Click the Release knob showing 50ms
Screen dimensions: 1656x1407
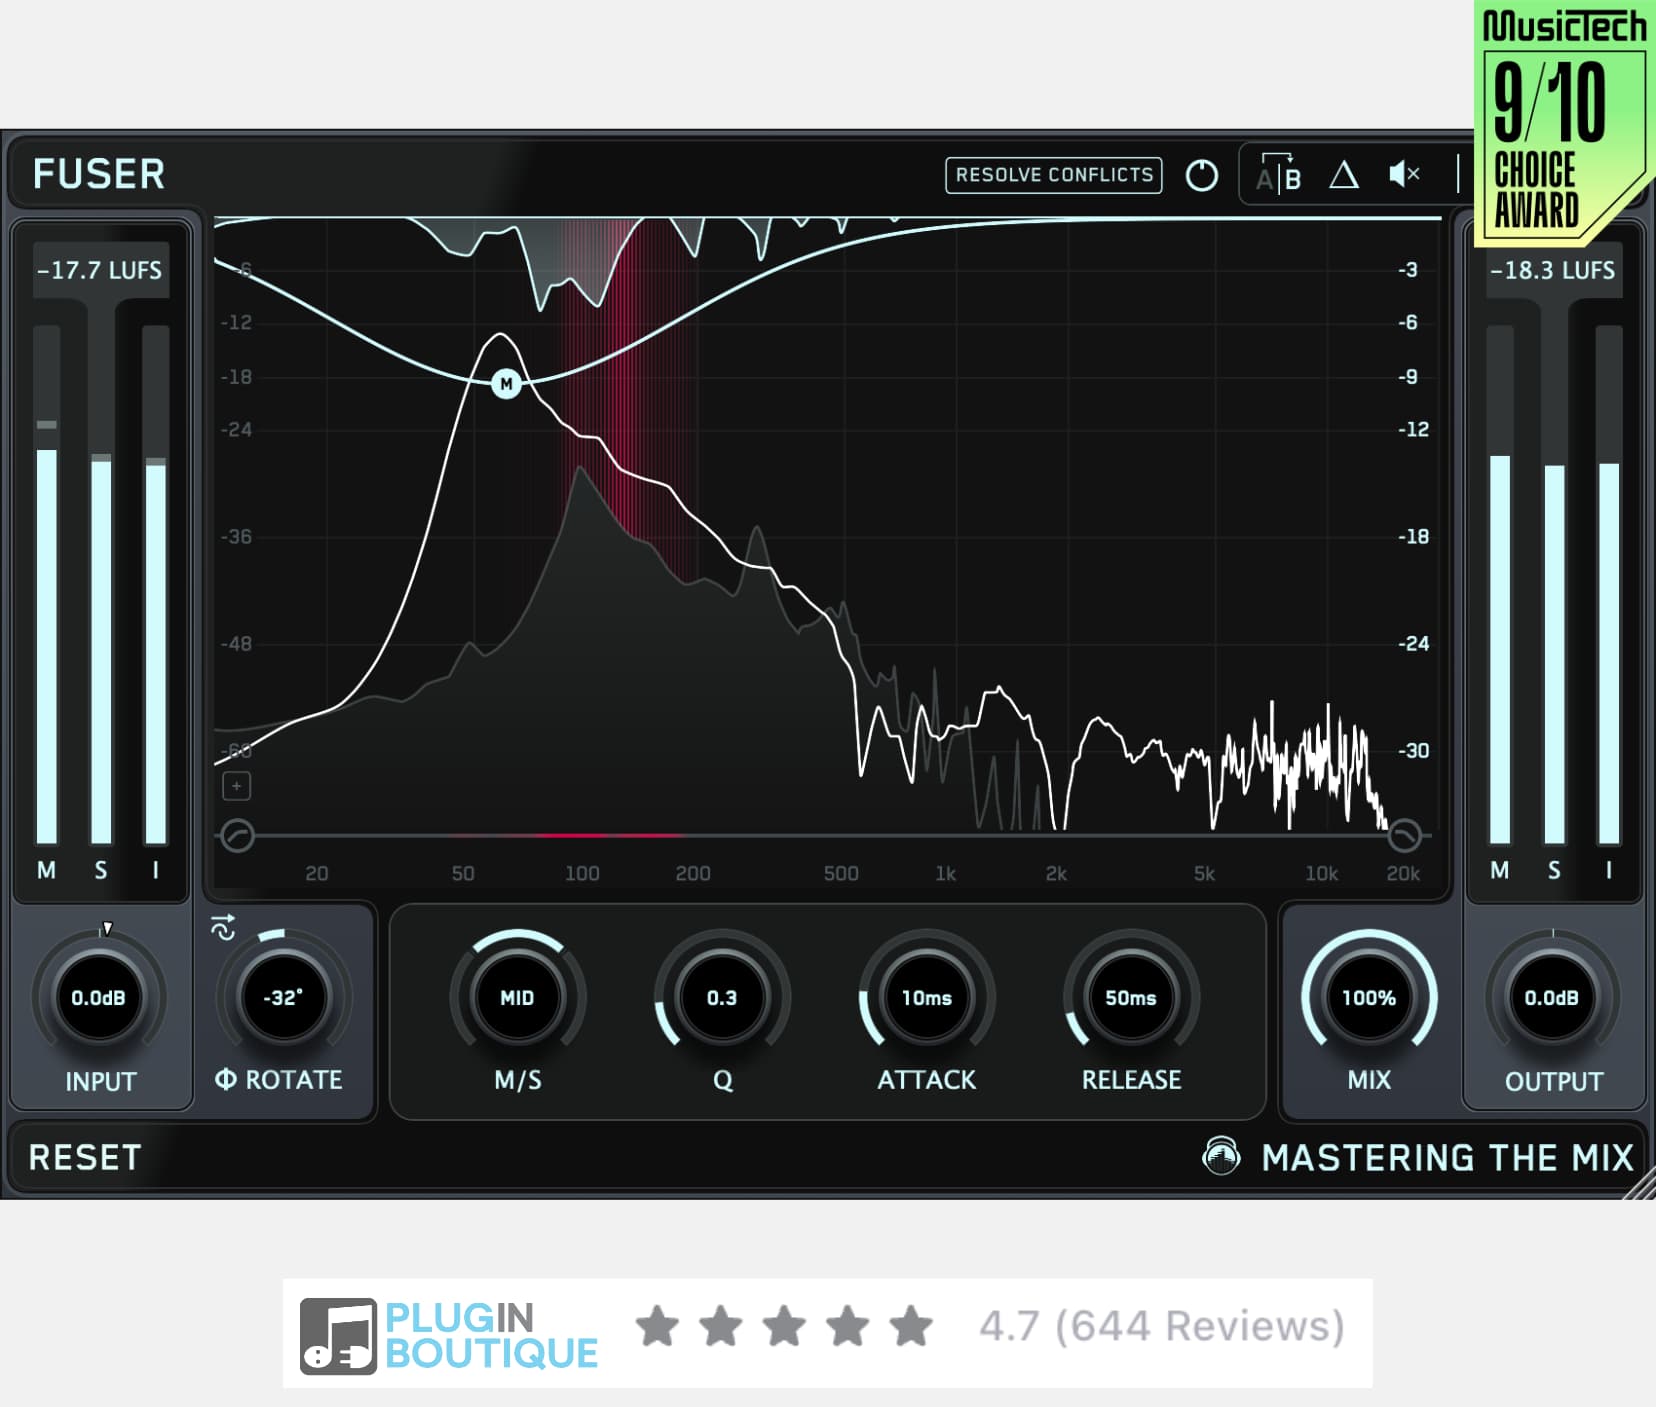tap(1131, 998)
